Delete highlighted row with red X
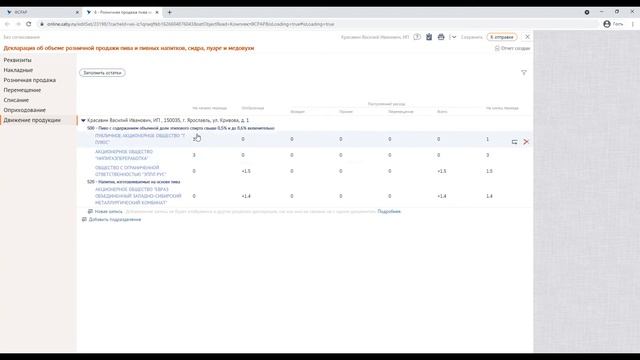640x360 pixels. [x=526, y=142]
